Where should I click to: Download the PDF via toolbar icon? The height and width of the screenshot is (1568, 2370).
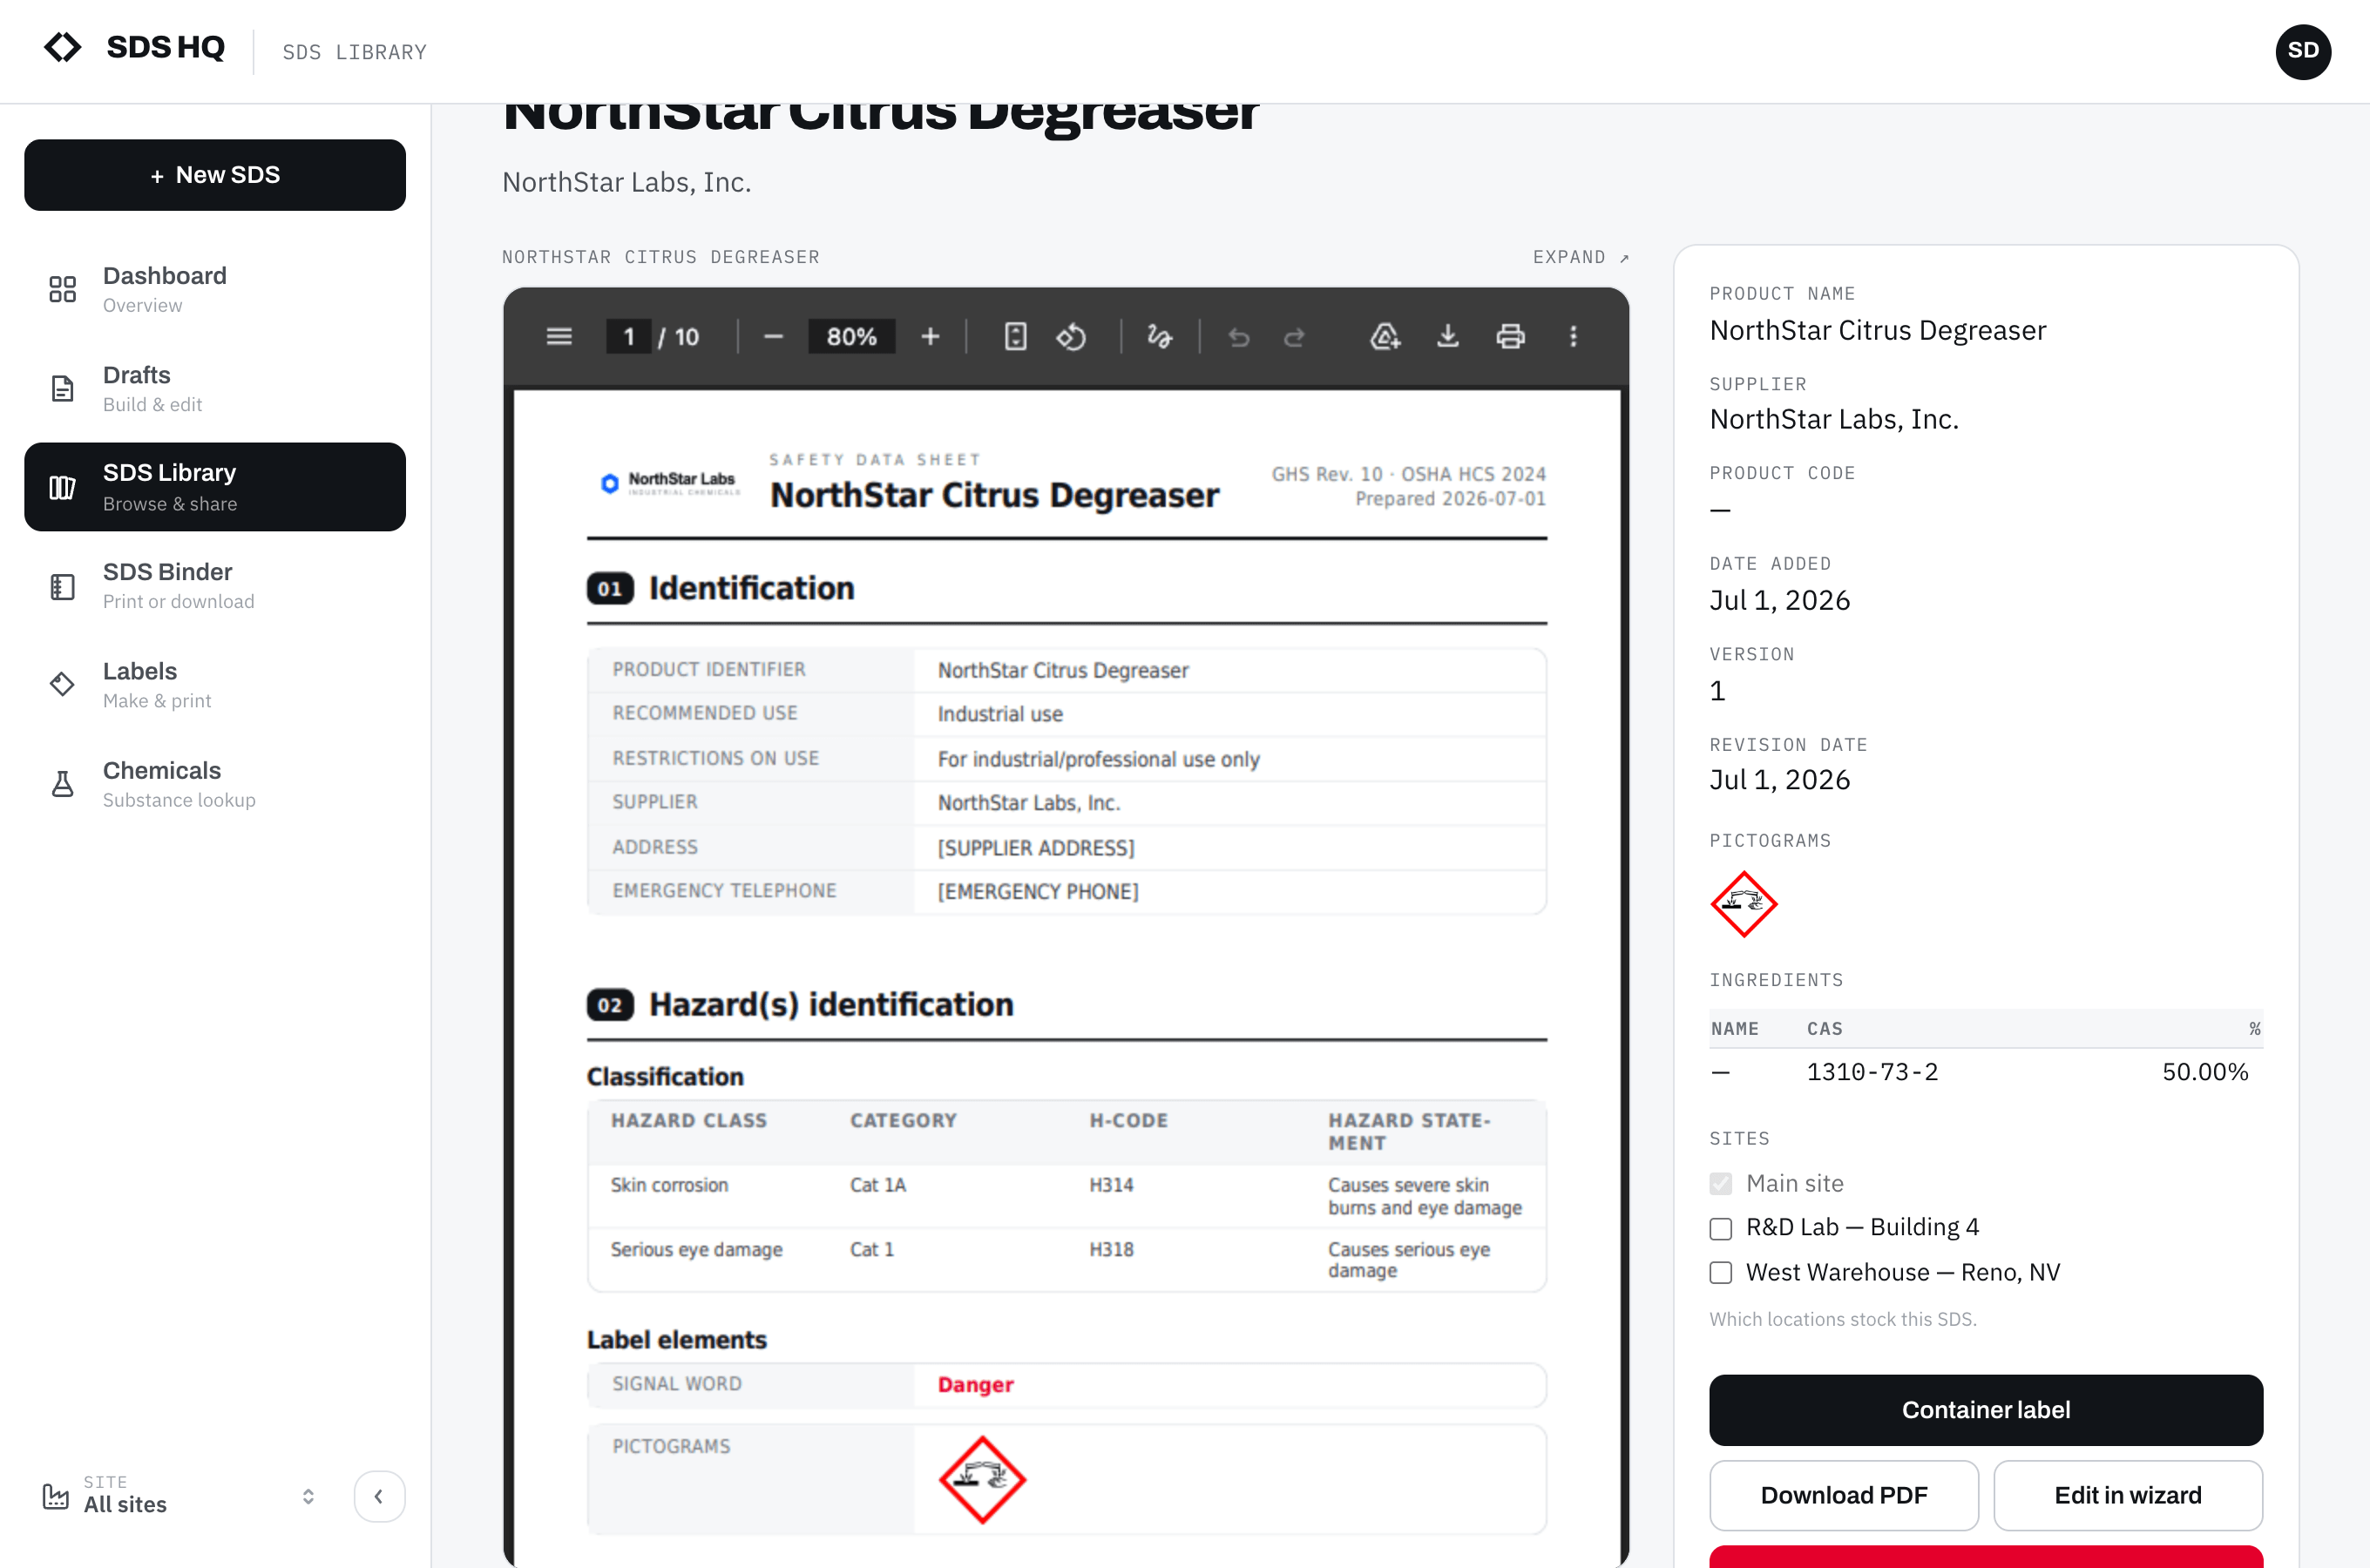coord(1447,337)
